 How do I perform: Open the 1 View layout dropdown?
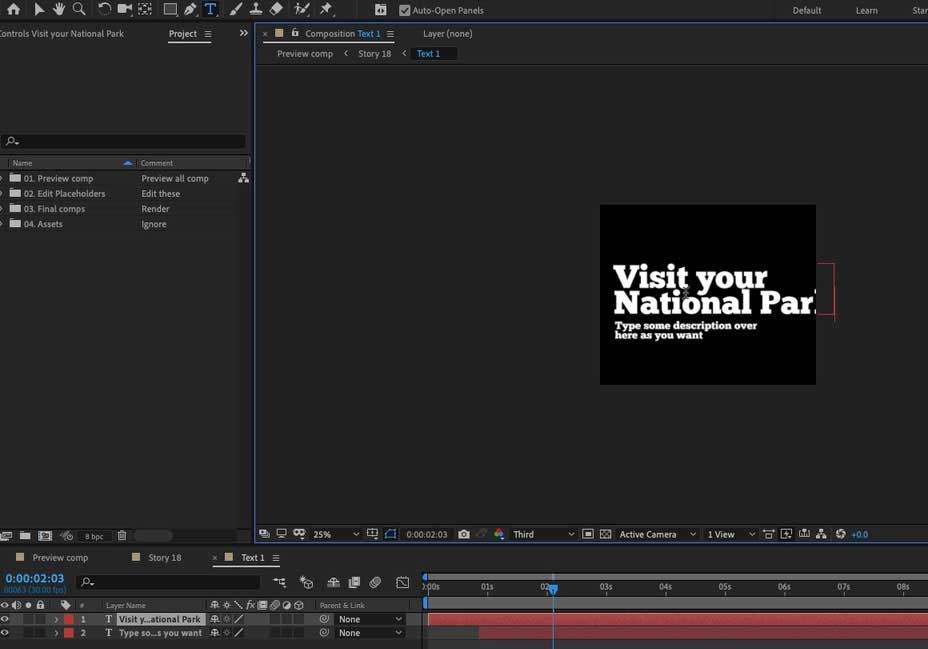731,534
